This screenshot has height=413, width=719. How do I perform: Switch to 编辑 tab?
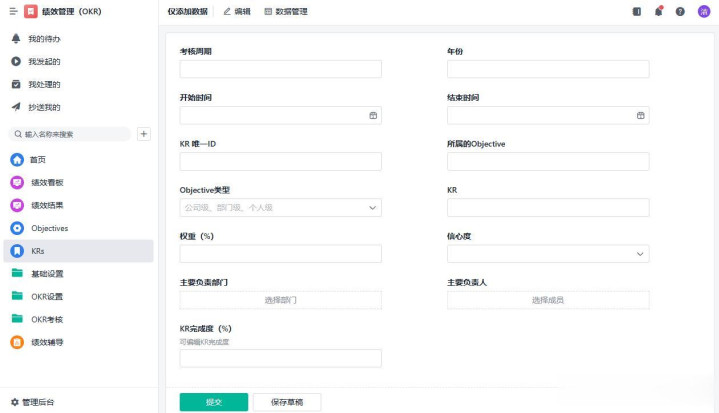237,11
